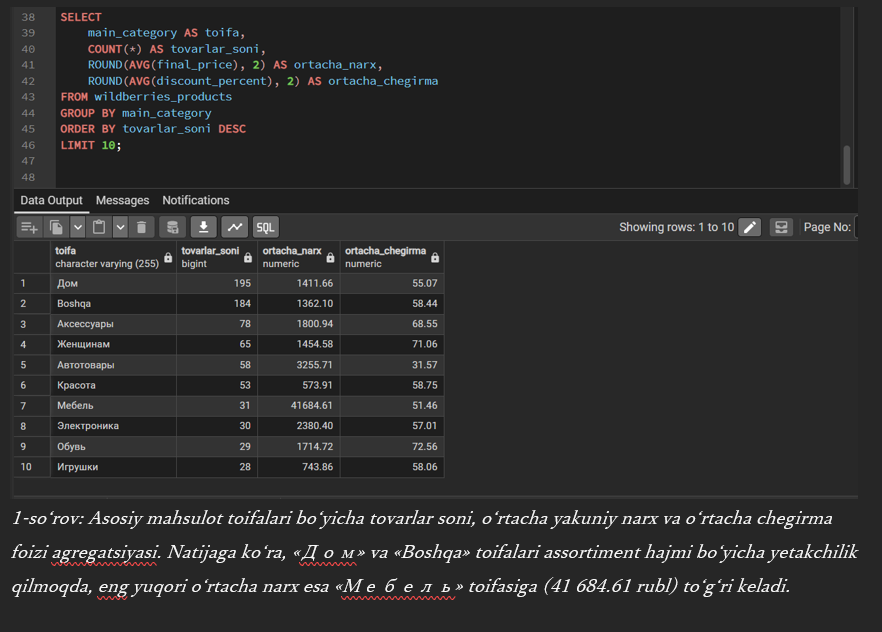Screen dimensions: 882x632
Task: Click the LIMIT 10 line in editor
Action: click(91, 145)
